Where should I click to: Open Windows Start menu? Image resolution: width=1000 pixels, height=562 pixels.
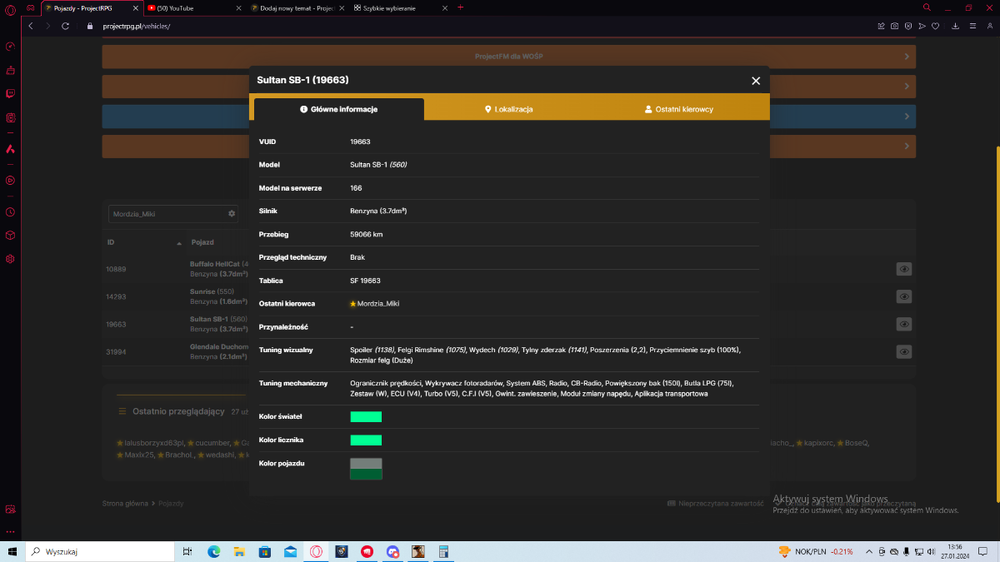(x=11, y=551)
